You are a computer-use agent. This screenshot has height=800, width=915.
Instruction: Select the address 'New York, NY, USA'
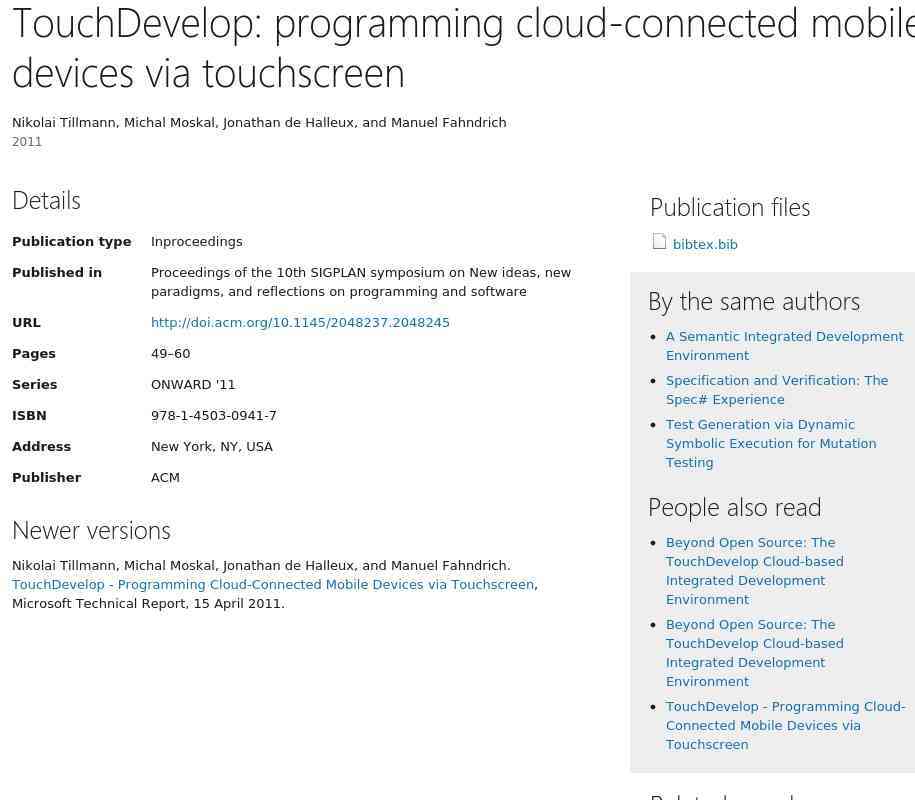212,446
